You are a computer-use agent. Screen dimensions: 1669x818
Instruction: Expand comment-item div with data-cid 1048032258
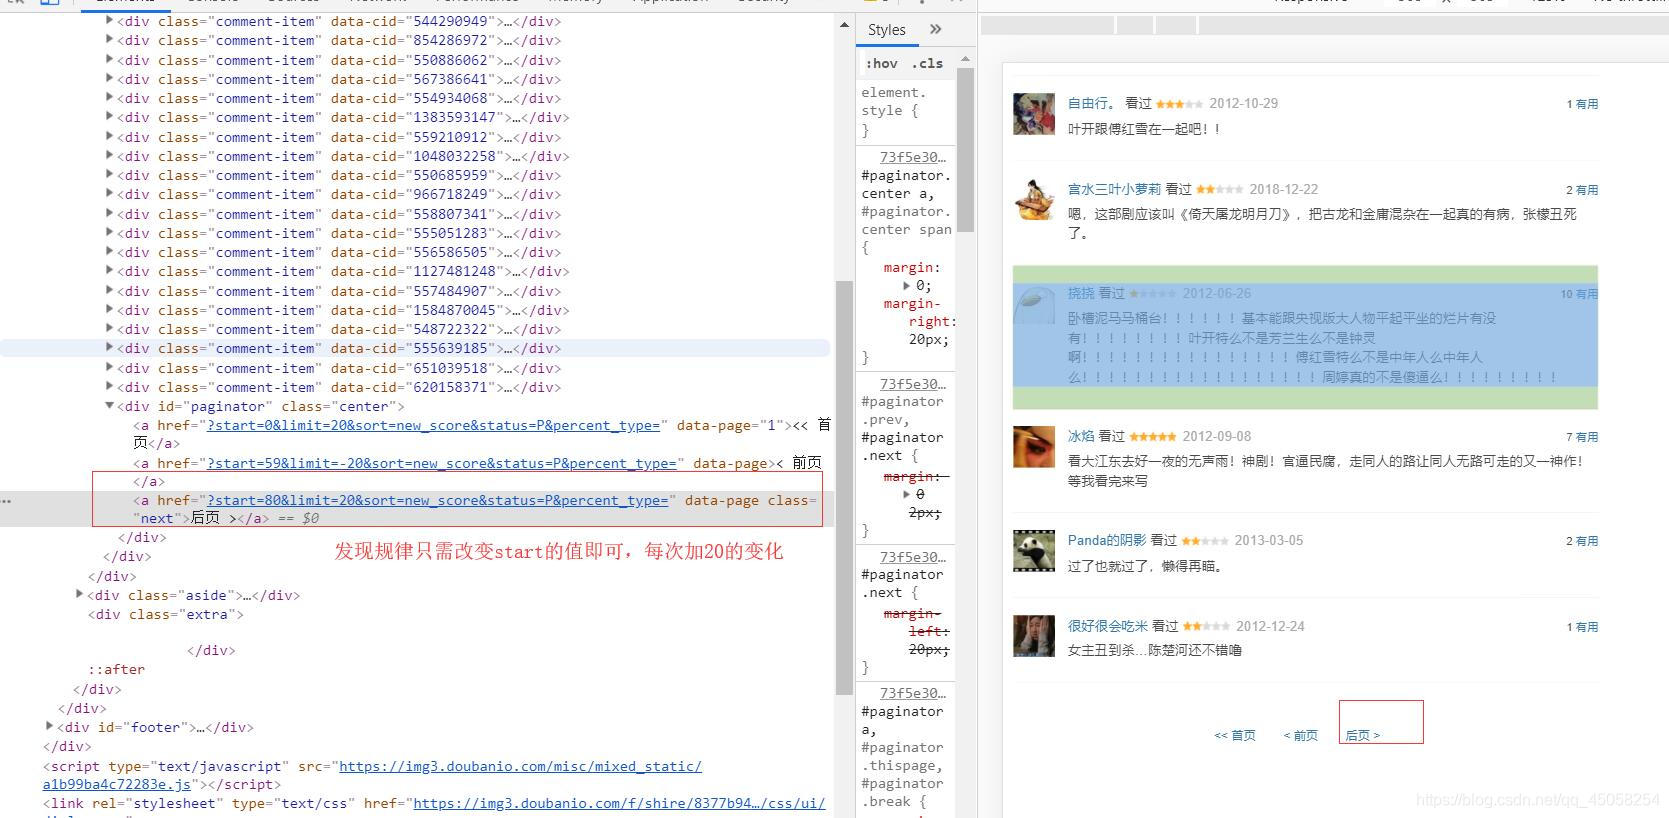[x=109, y=156]
